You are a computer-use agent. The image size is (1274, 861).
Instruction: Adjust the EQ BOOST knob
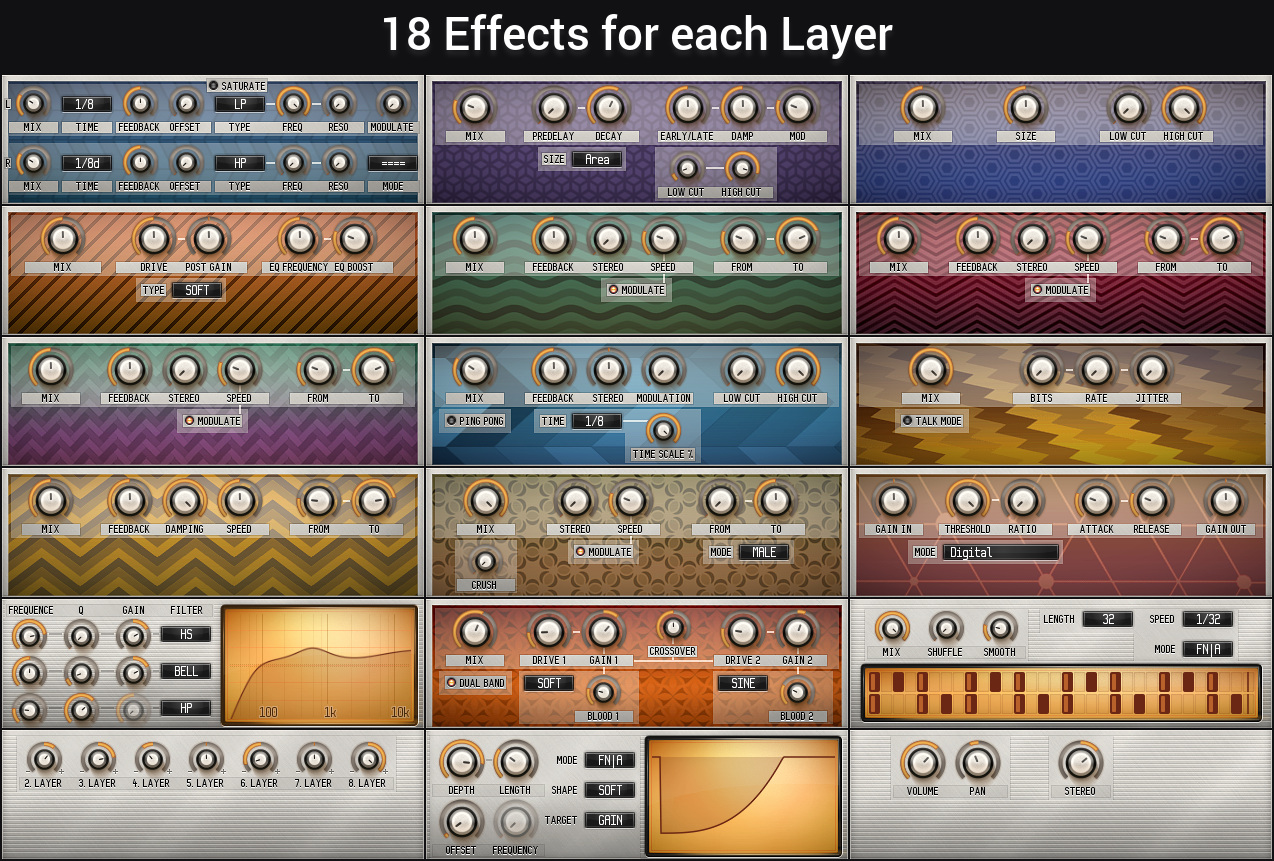tap(353, 238)
